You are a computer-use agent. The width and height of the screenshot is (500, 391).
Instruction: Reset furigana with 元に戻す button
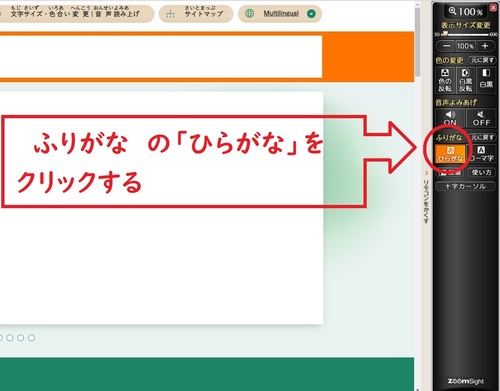point(482,137)
